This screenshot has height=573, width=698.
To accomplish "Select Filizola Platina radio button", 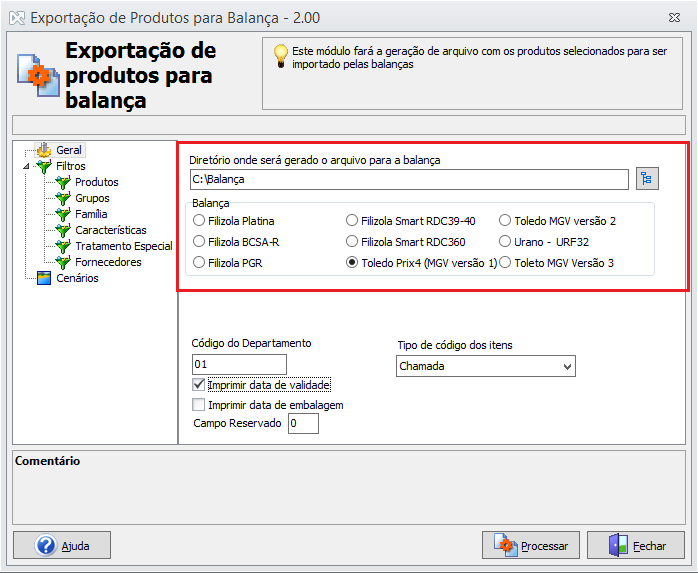I will coord(199,220).
